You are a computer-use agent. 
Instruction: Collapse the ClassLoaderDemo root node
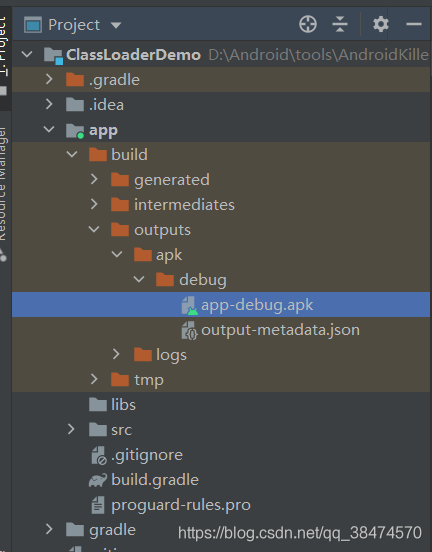click(27, 55)
